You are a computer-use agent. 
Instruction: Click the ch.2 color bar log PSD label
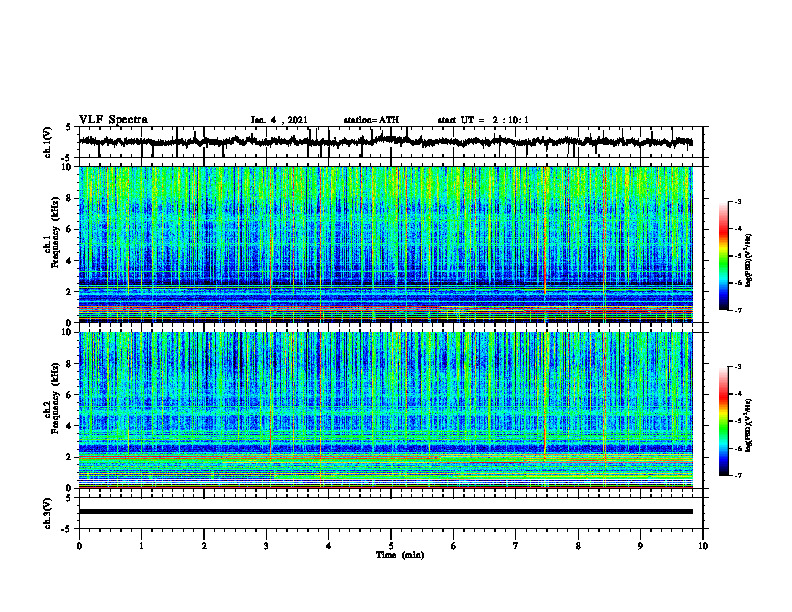tap(749, 425)
